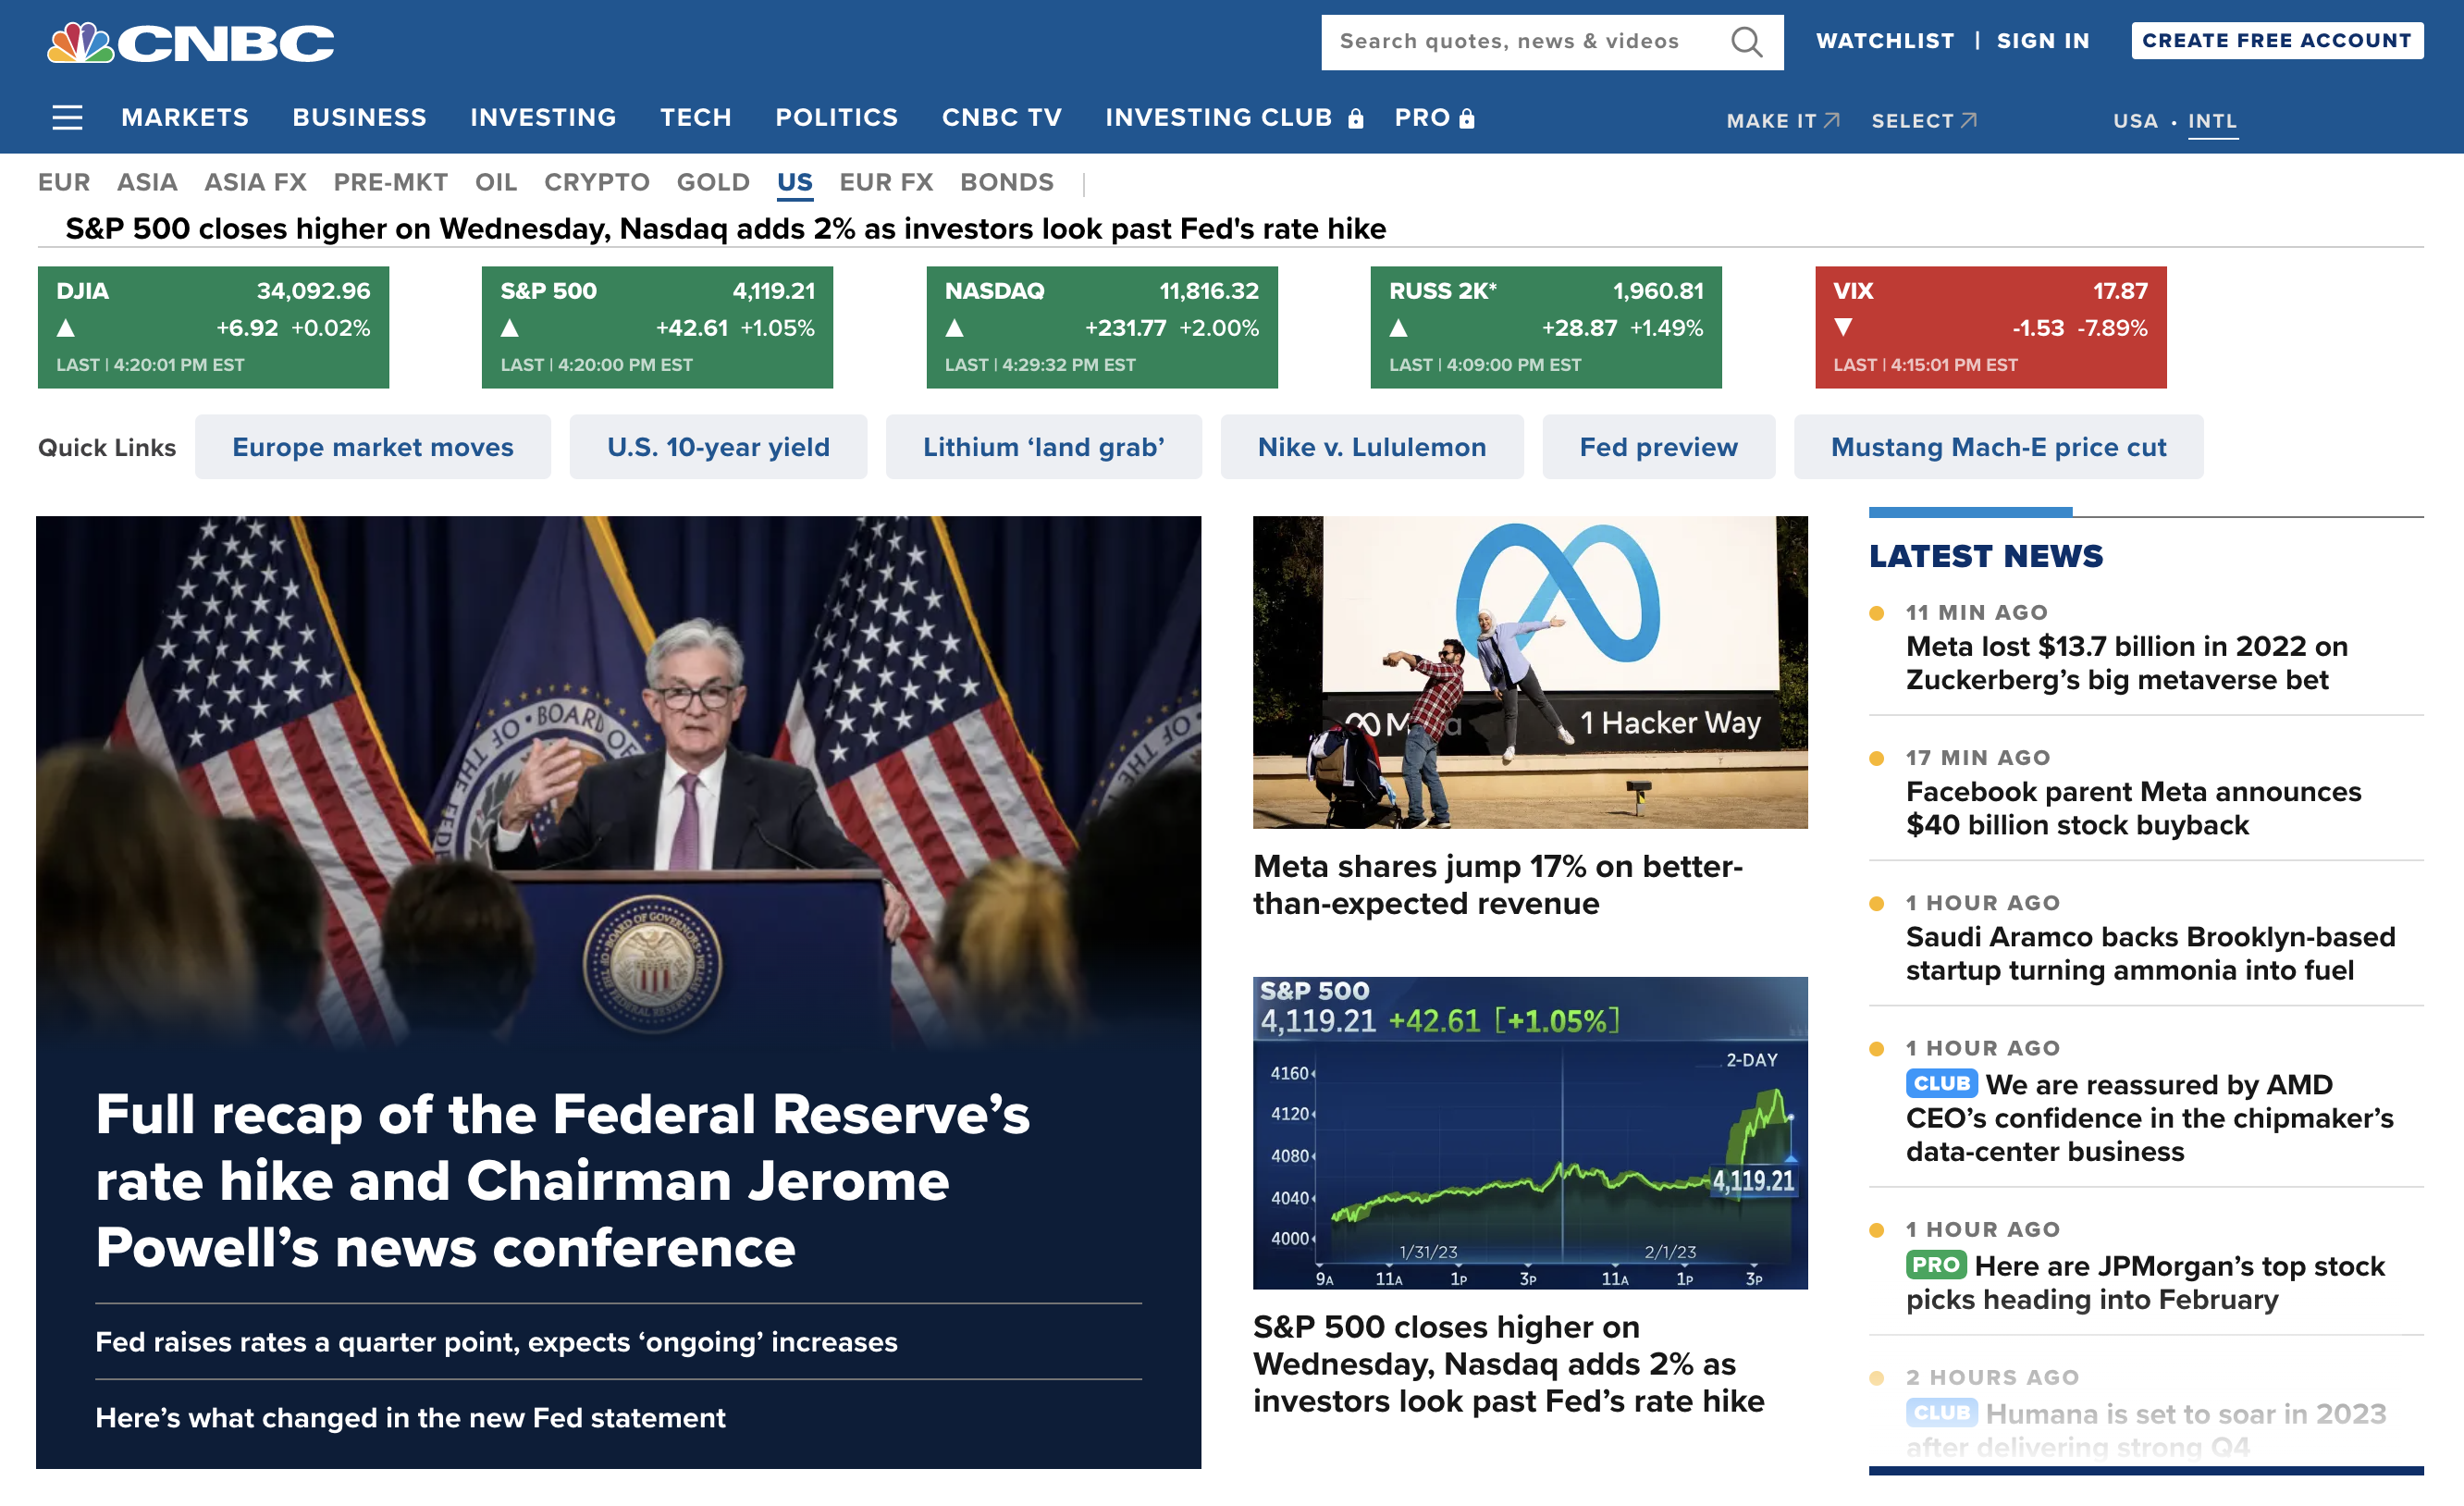The image size is (2464, 1506).
Task: Click Lithium 'land grab' quick link
Action: tap(1043, 447)
